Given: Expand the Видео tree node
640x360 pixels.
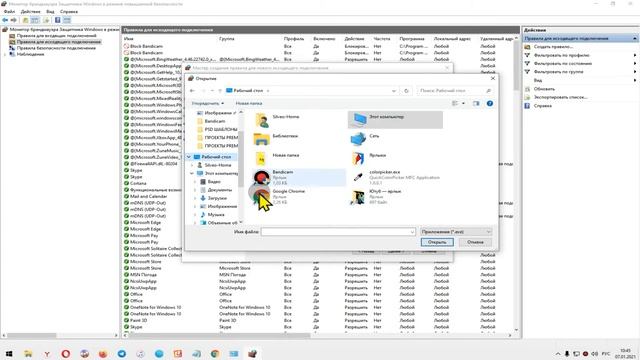Looking at the screenshot, I should tap(195, 182).
